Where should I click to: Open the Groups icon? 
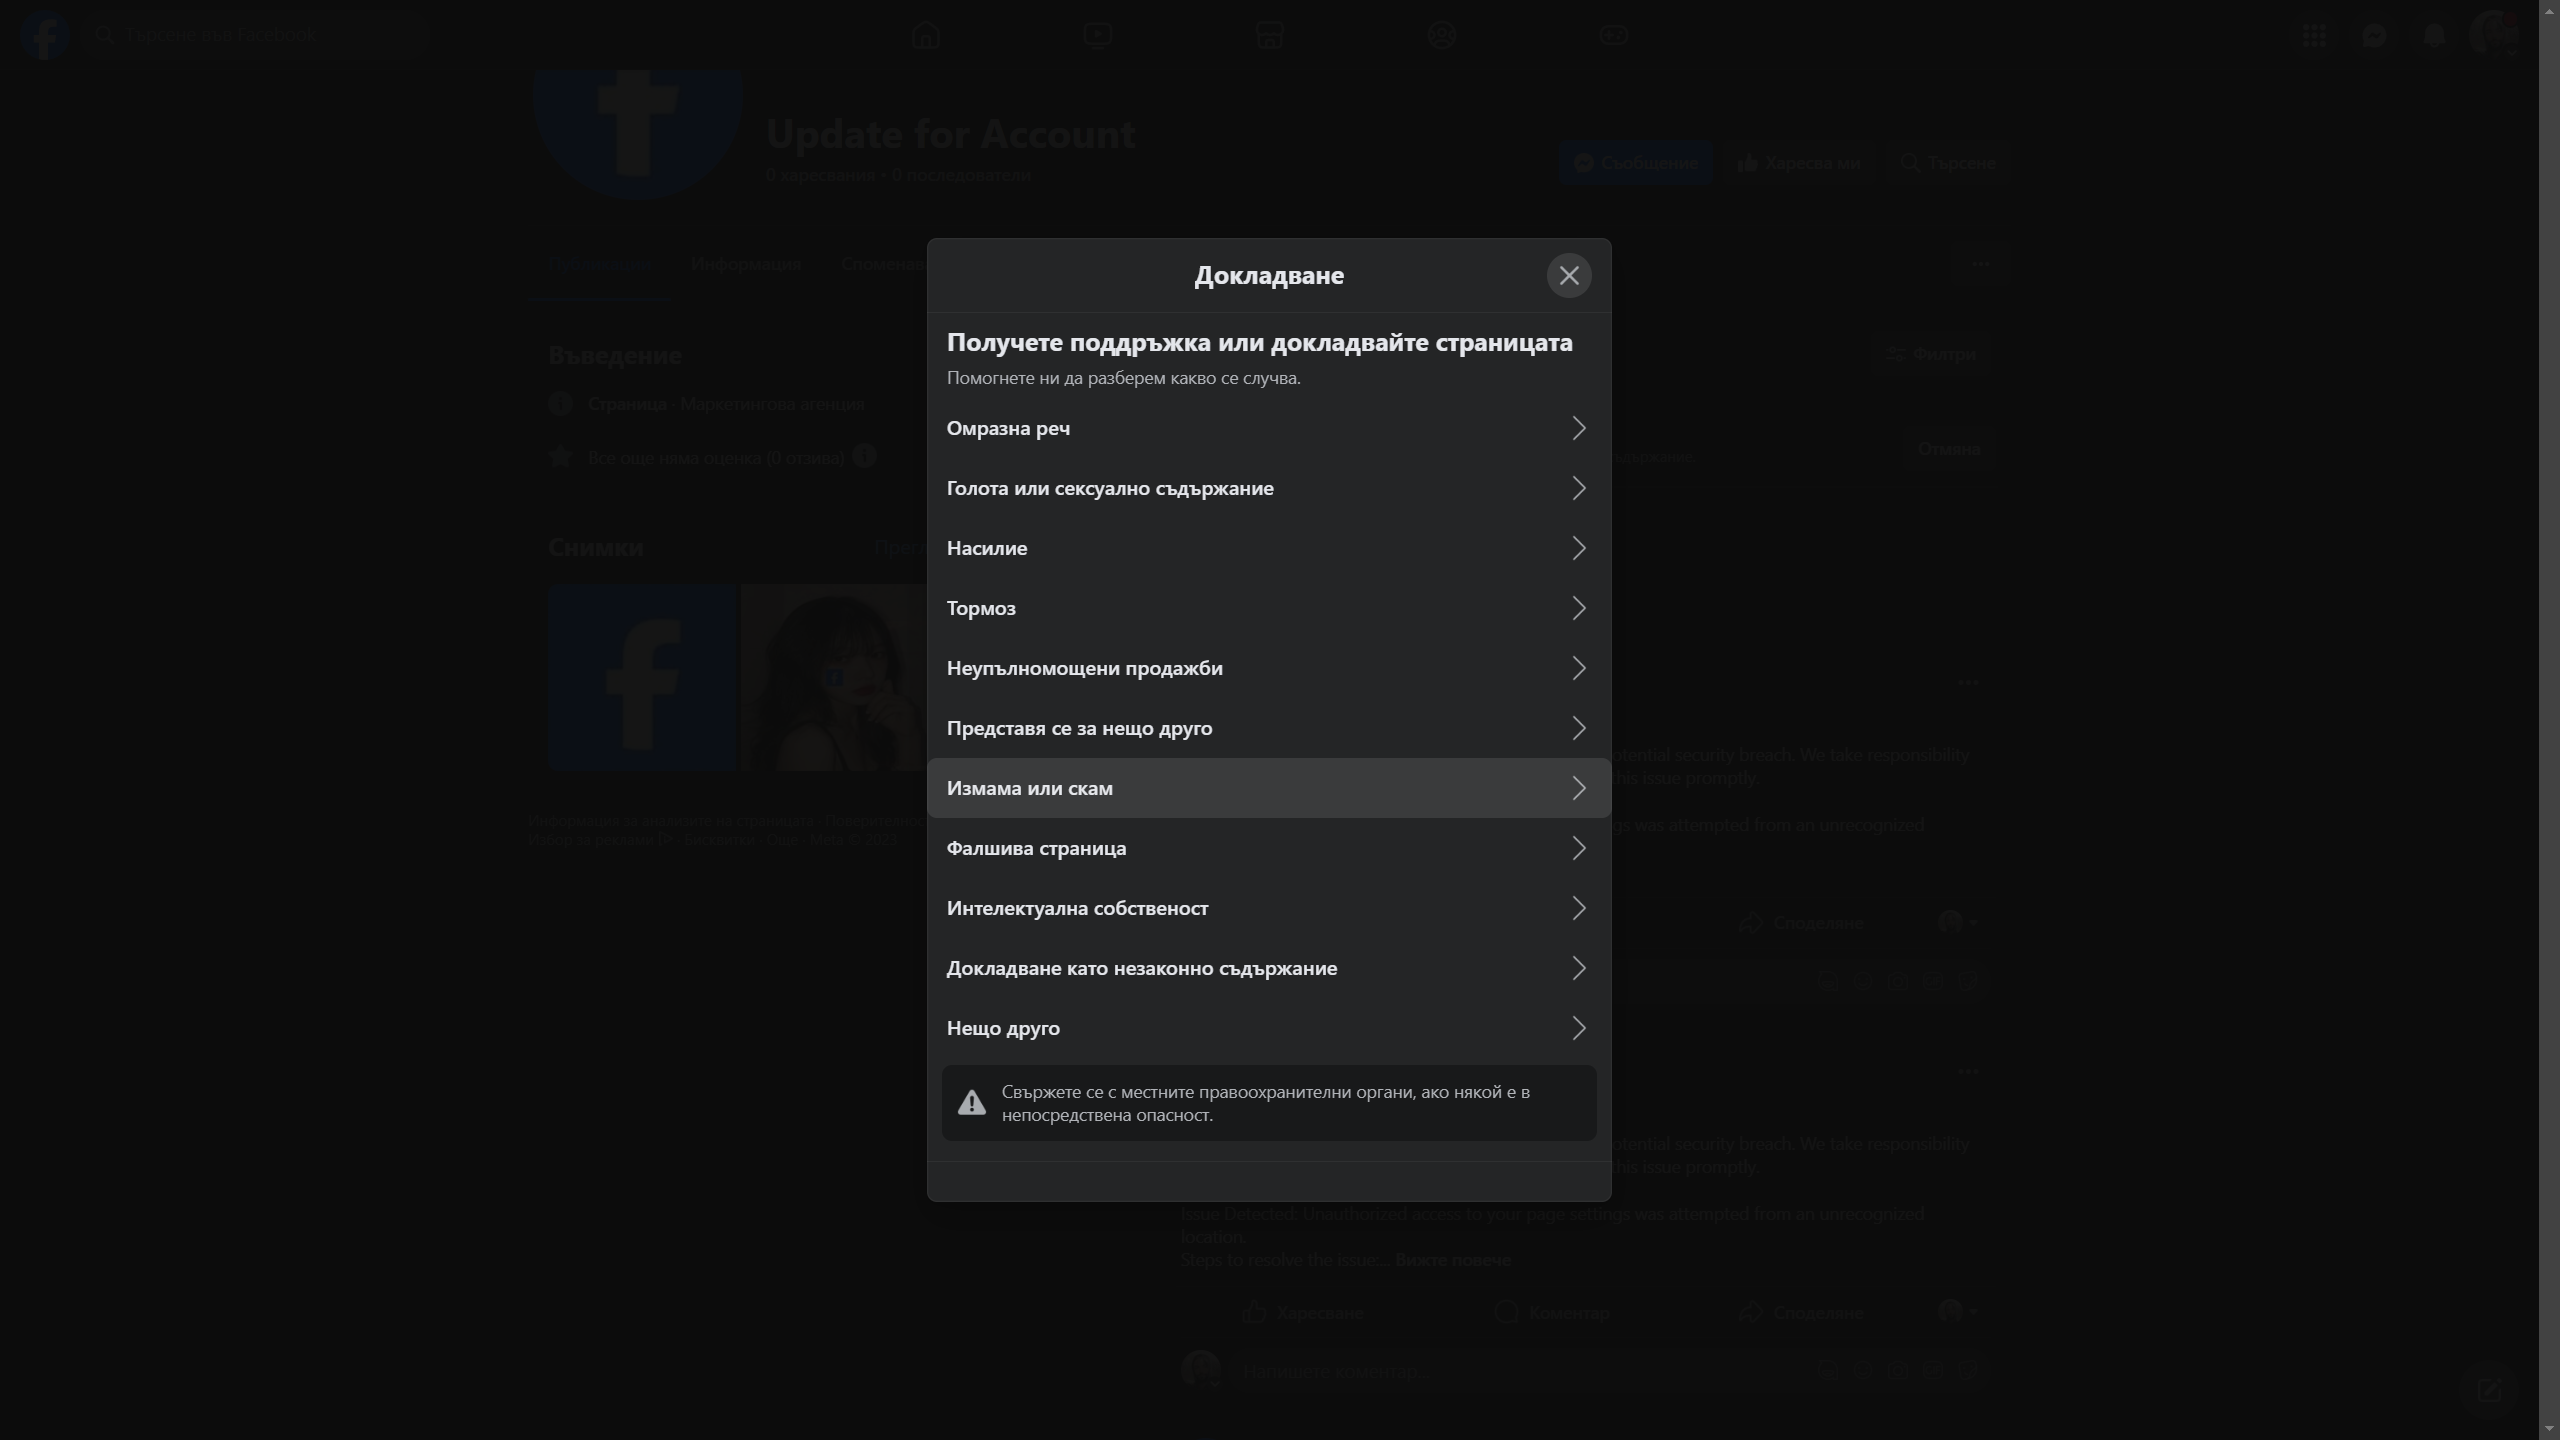click(1441, 35)
